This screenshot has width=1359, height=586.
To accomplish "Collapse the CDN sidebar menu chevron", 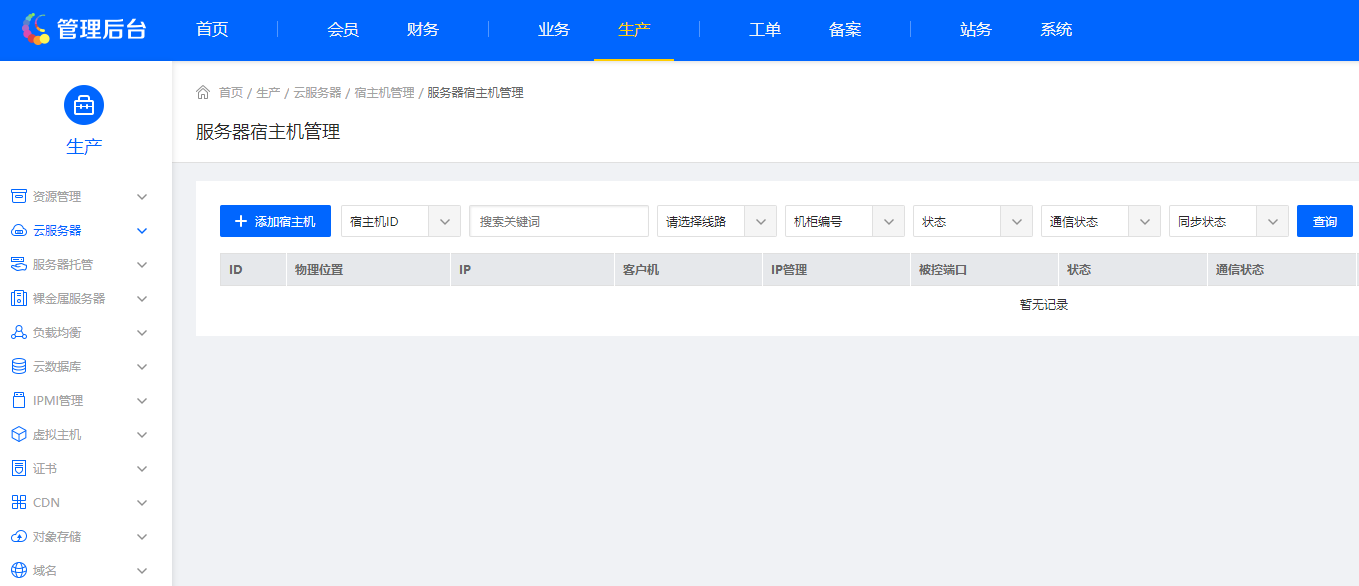I will (x=141, y=502).
